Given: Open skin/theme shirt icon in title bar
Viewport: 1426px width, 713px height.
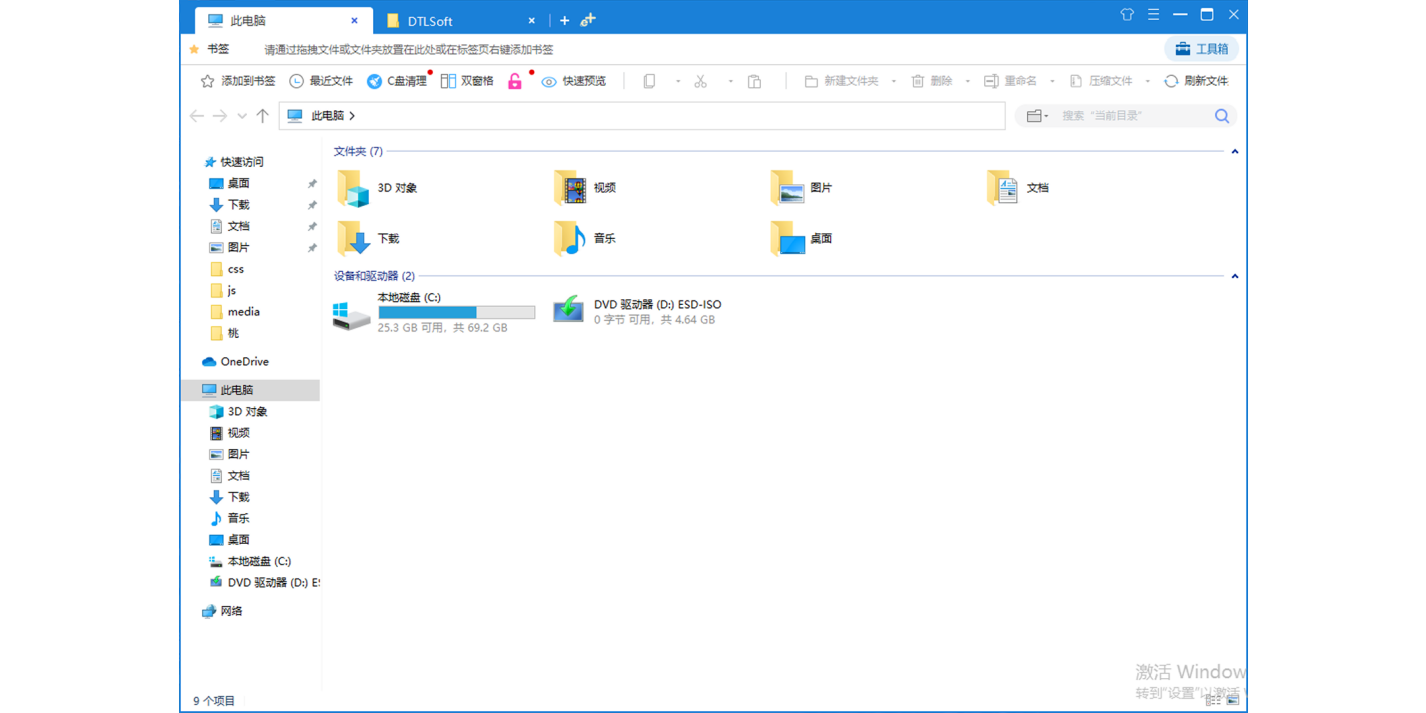Looking at the screenshot, I should click(1127, 15).
